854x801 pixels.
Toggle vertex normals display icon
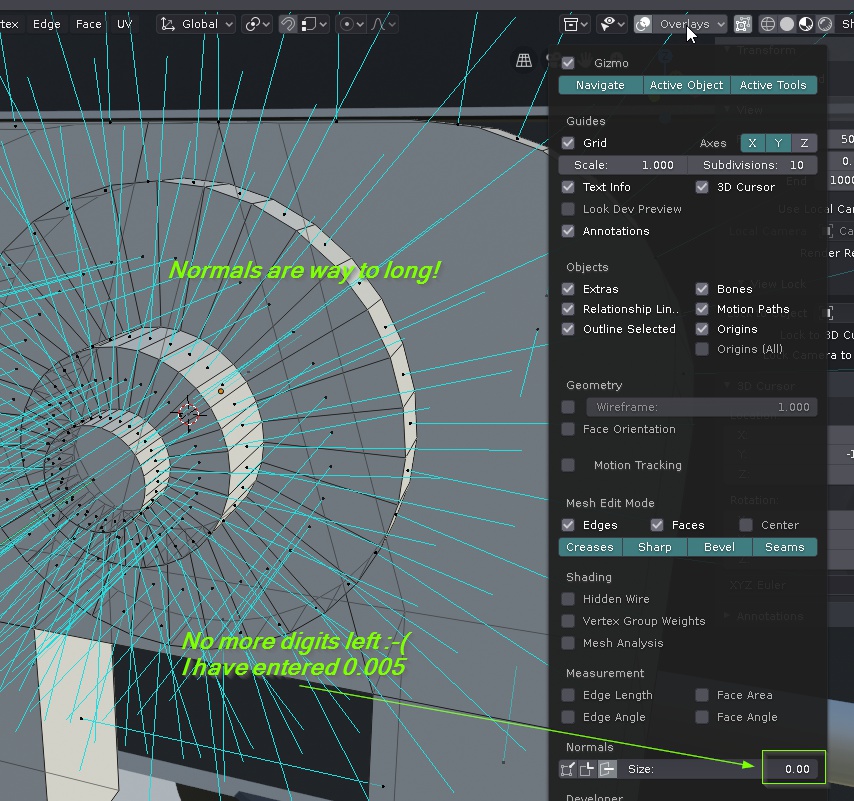click(x=567, y=769)
